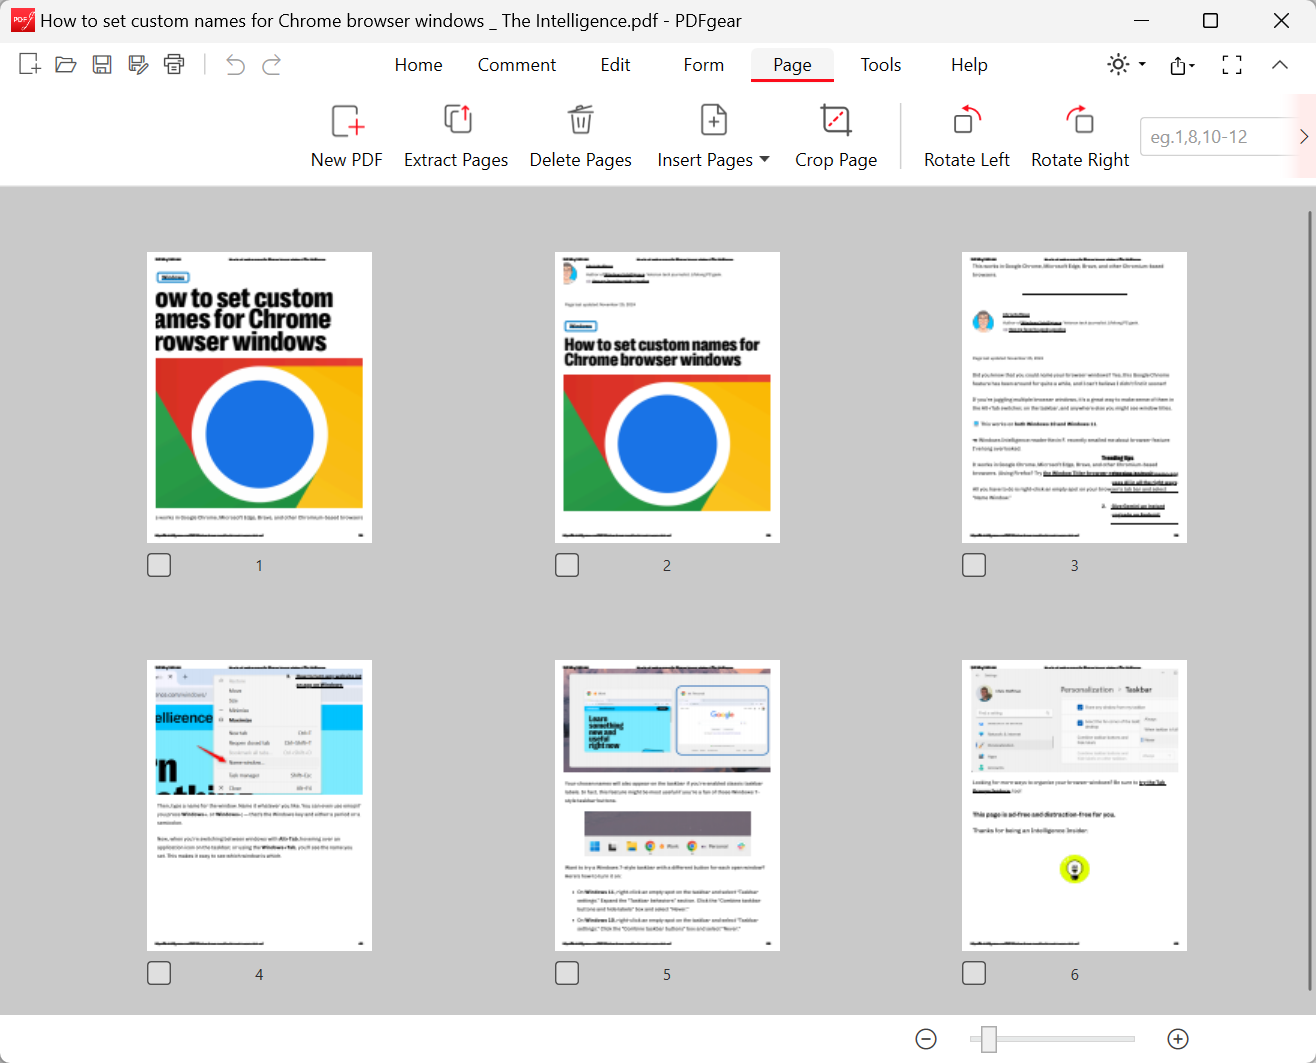Viewport: 1316px width, 1063px height.
Task: Click the Delete Pages trash icon
Action: (581, 120)
